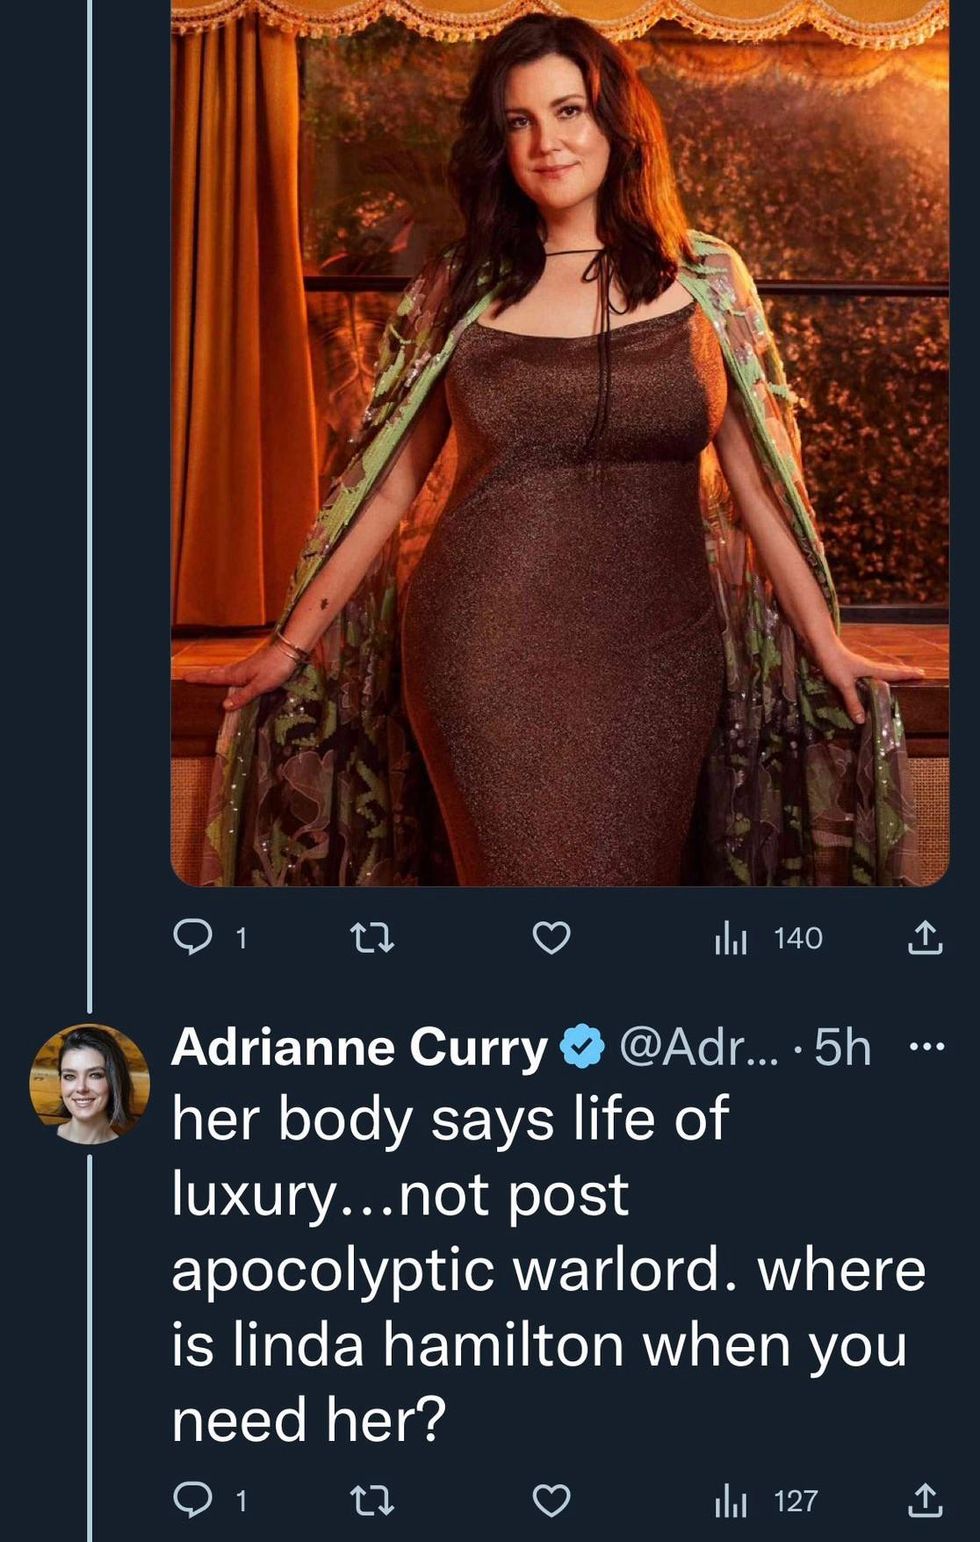Tap the Adrianne Curry display name
Image resolution: width=980 pixels, height=1542 pixels.
click(x=358, y=1048)
